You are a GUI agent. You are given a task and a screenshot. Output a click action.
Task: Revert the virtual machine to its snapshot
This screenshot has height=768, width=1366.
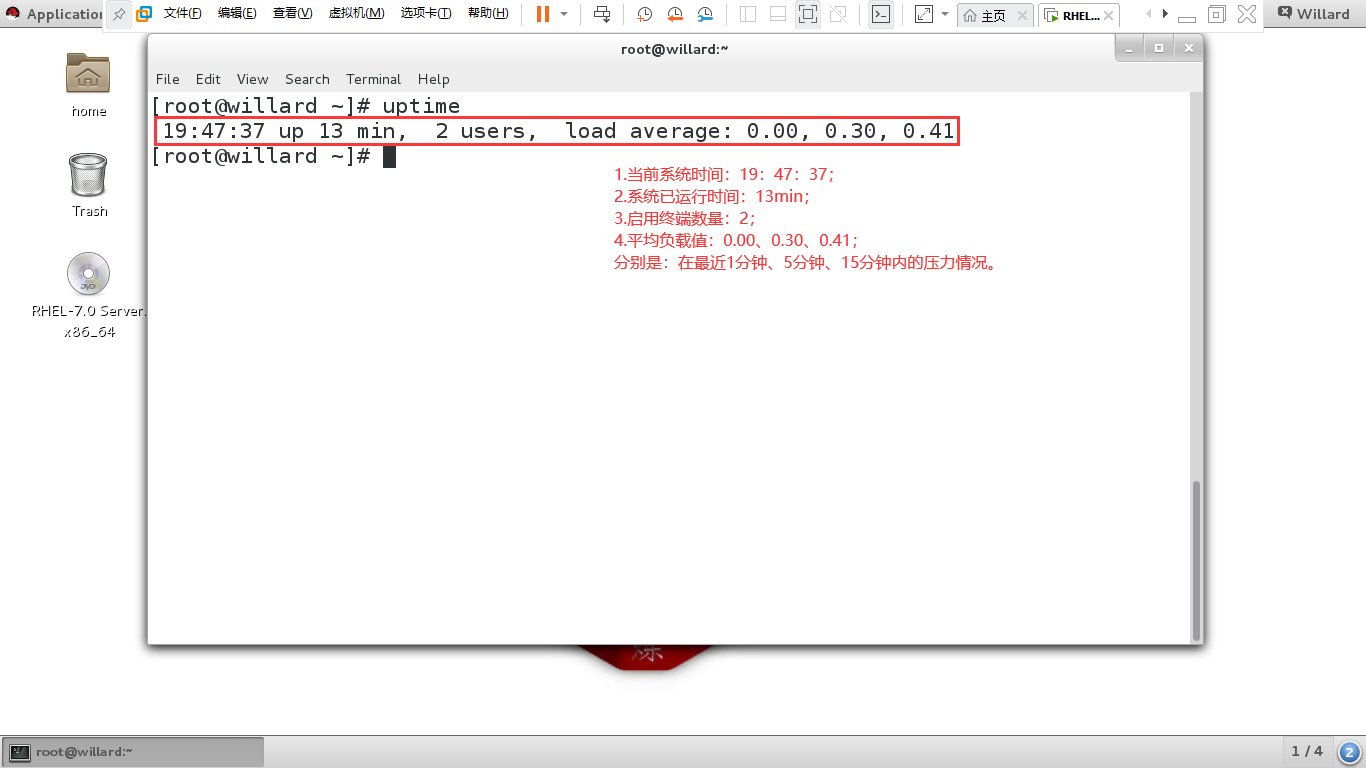[674, 15]
